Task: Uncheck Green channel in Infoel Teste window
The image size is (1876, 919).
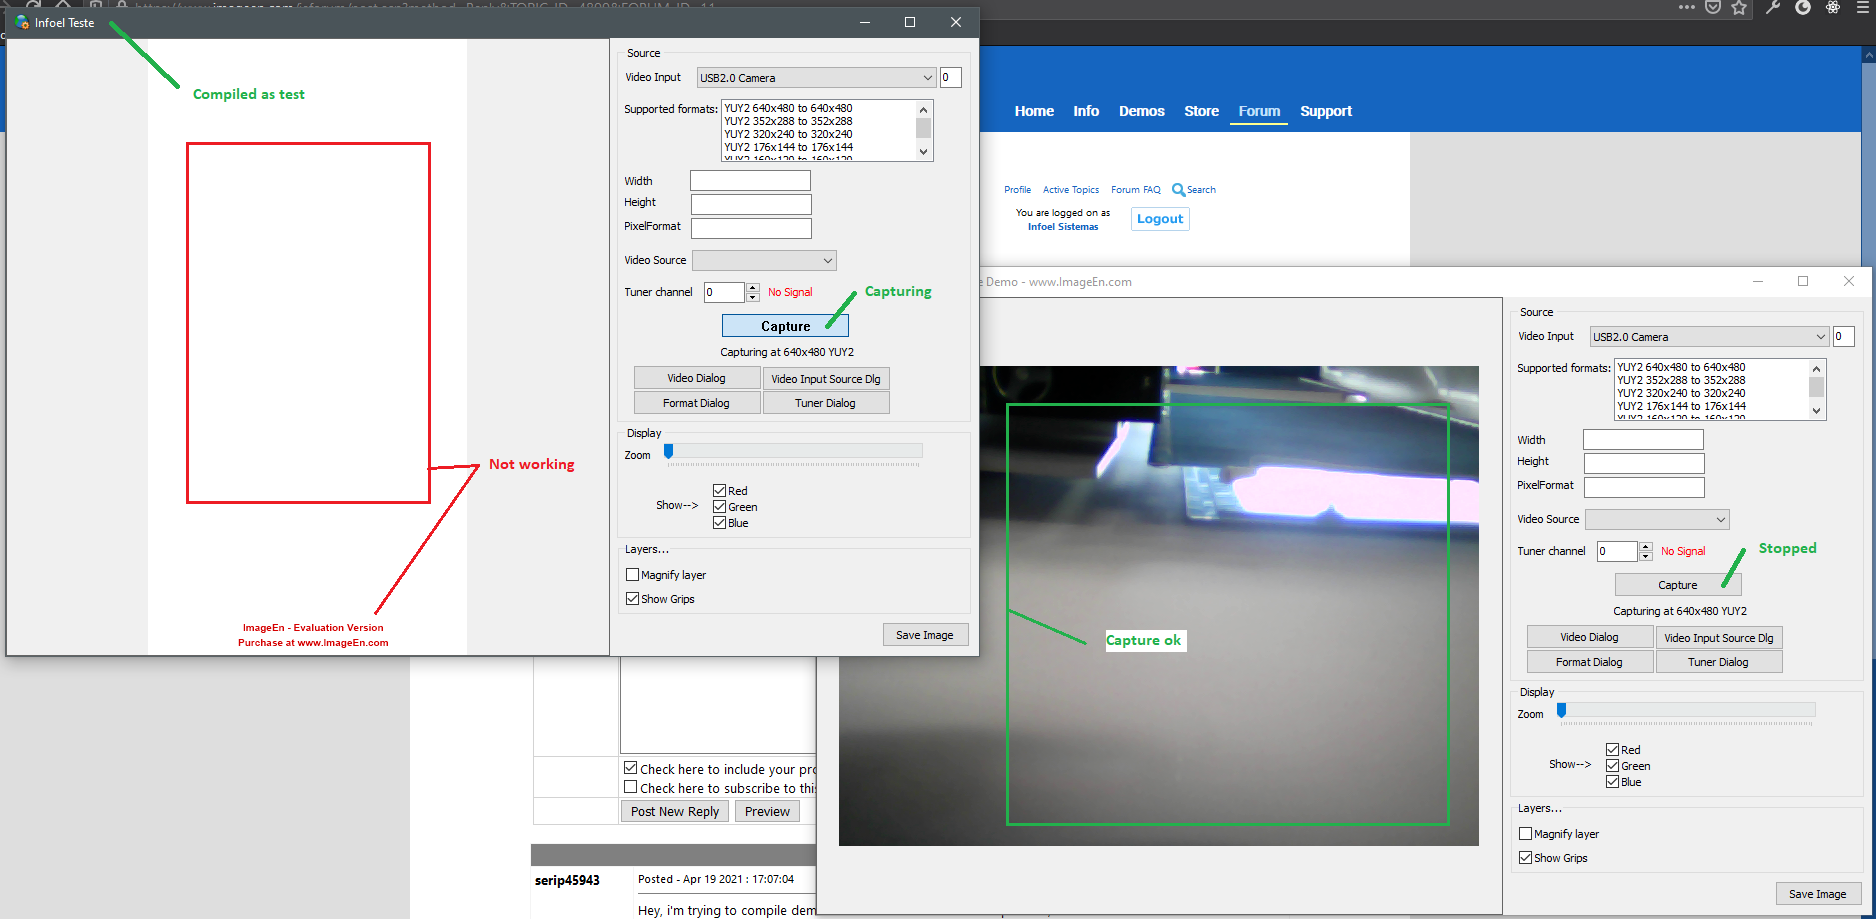Action: click(719, 507)
